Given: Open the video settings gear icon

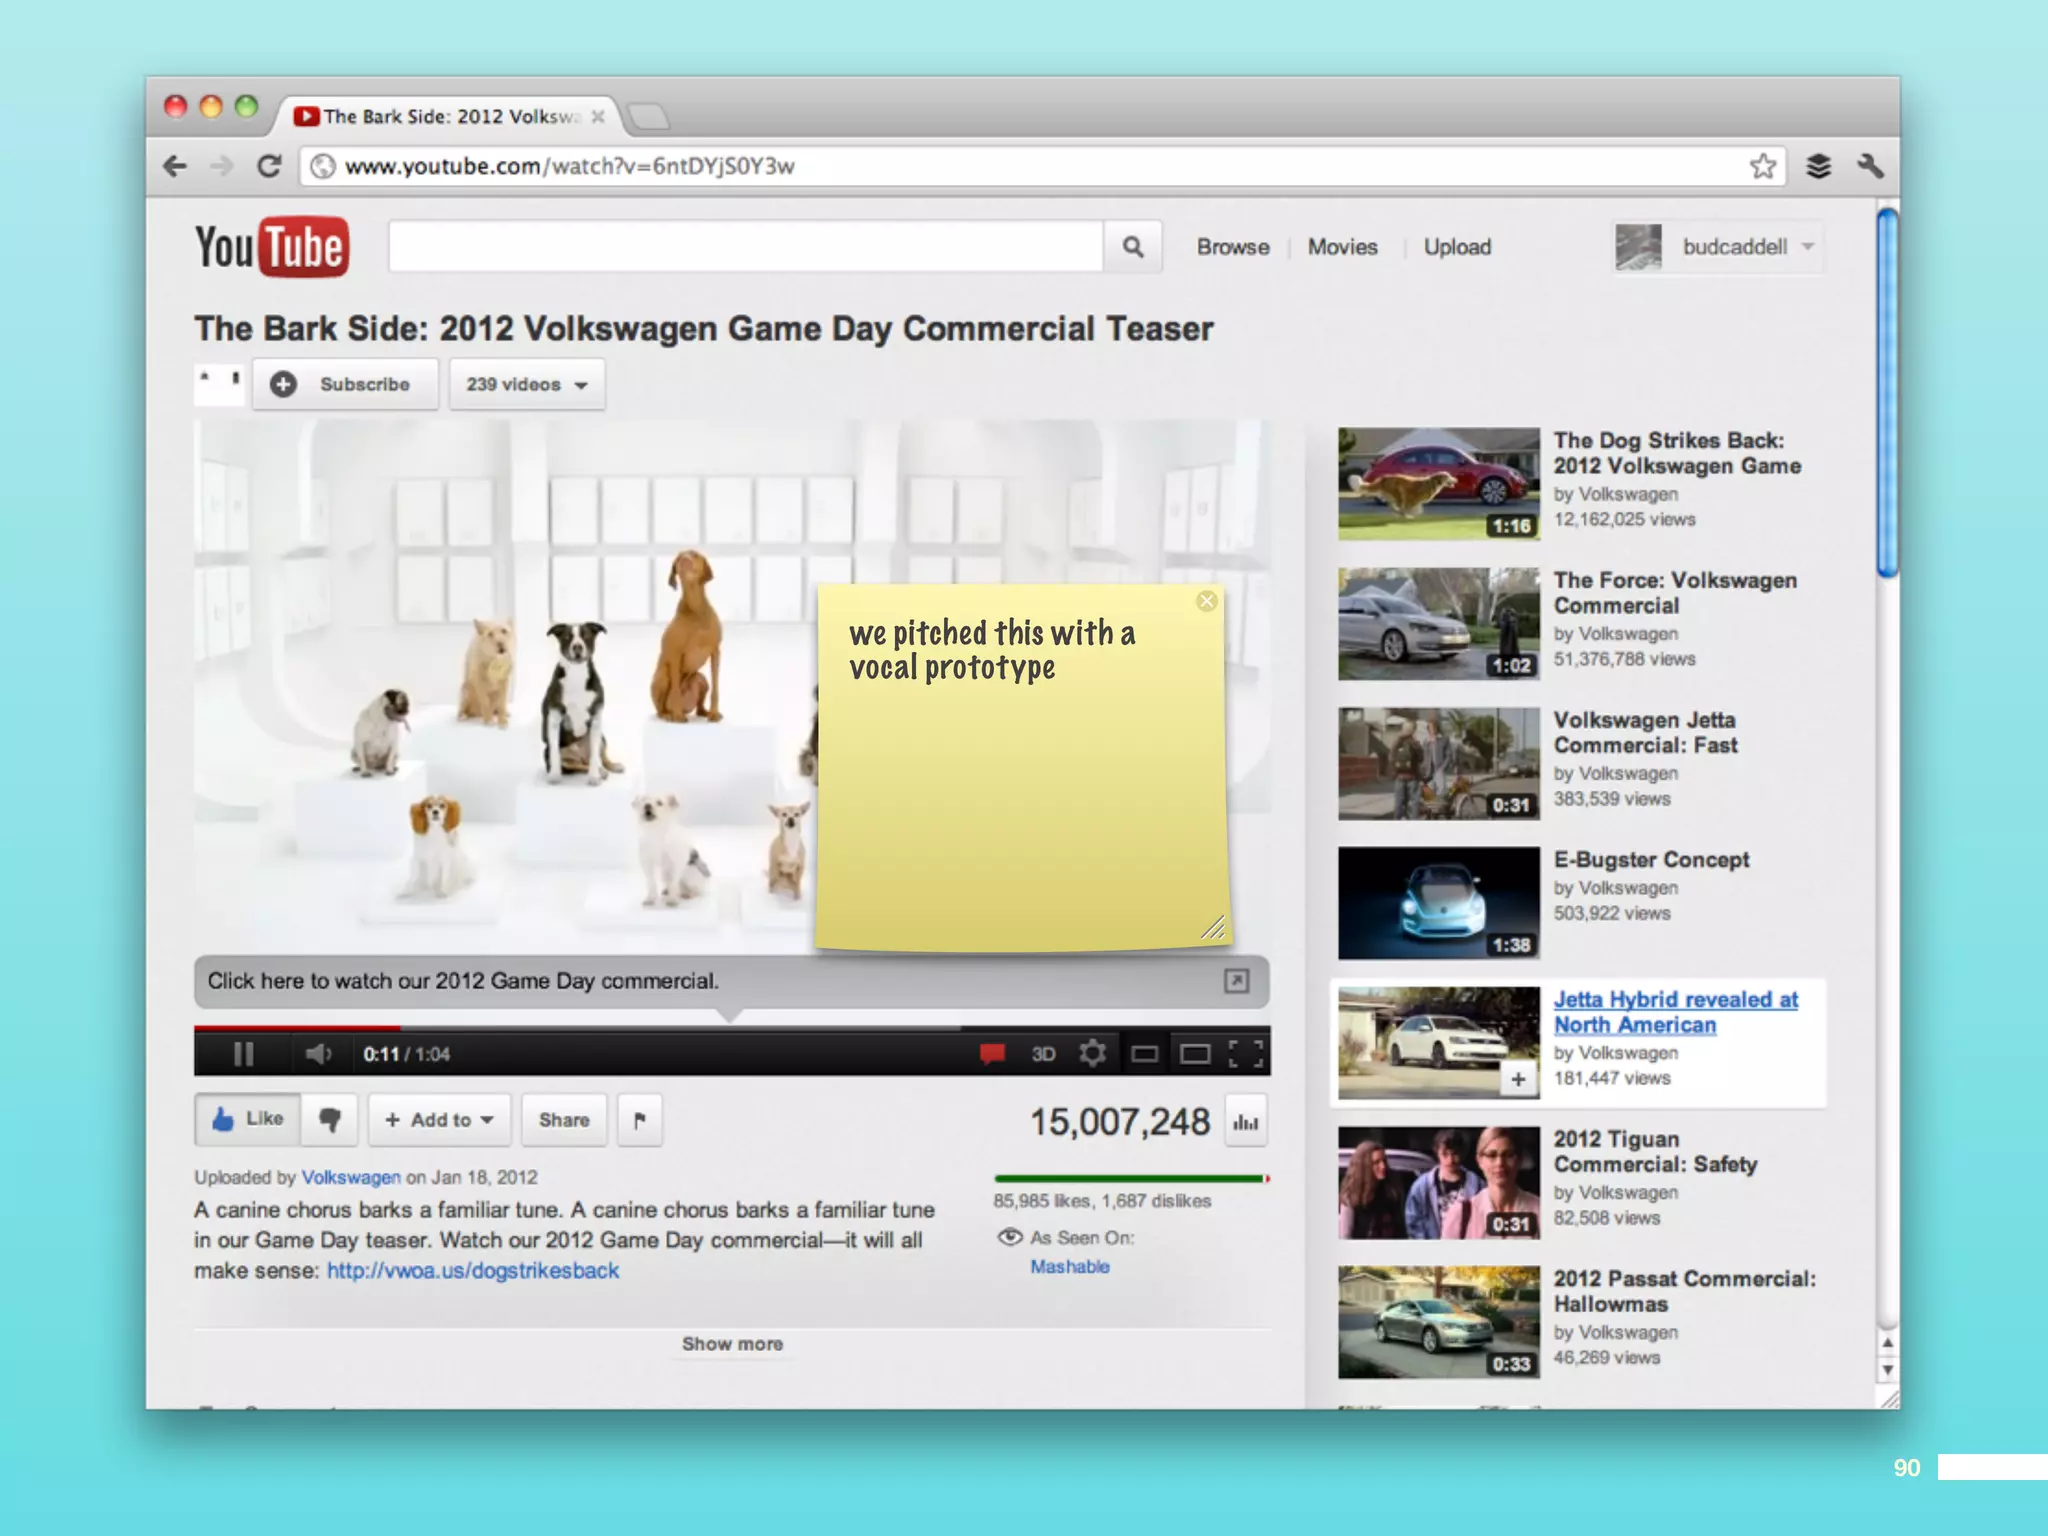Looking at the screenshot, I should pos(1092,1053).
